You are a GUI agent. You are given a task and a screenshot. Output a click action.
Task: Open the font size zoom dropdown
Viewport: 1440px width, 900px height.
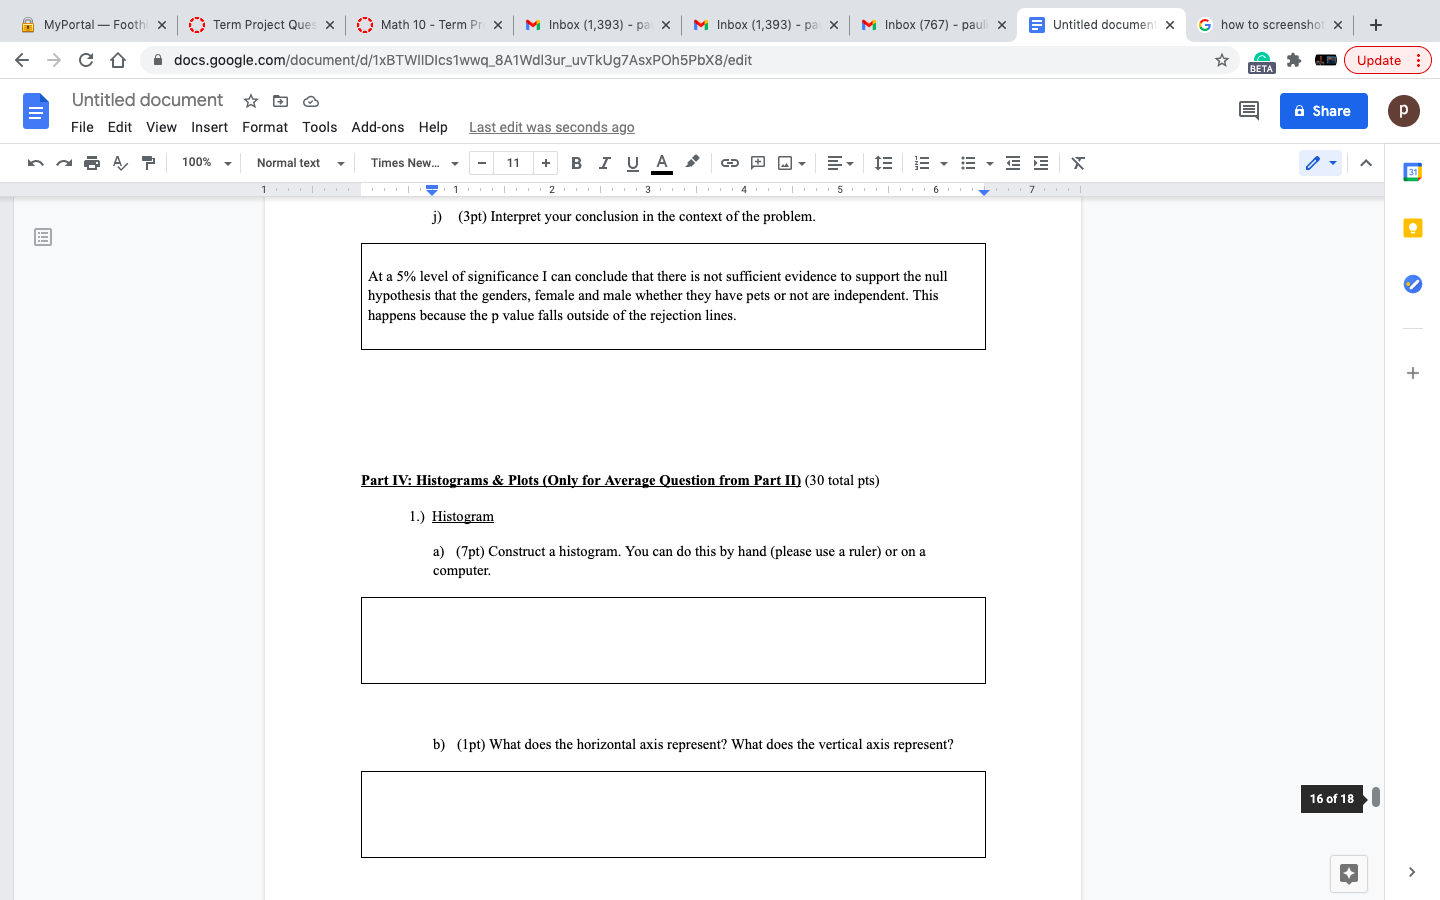(x=205, y=162)
